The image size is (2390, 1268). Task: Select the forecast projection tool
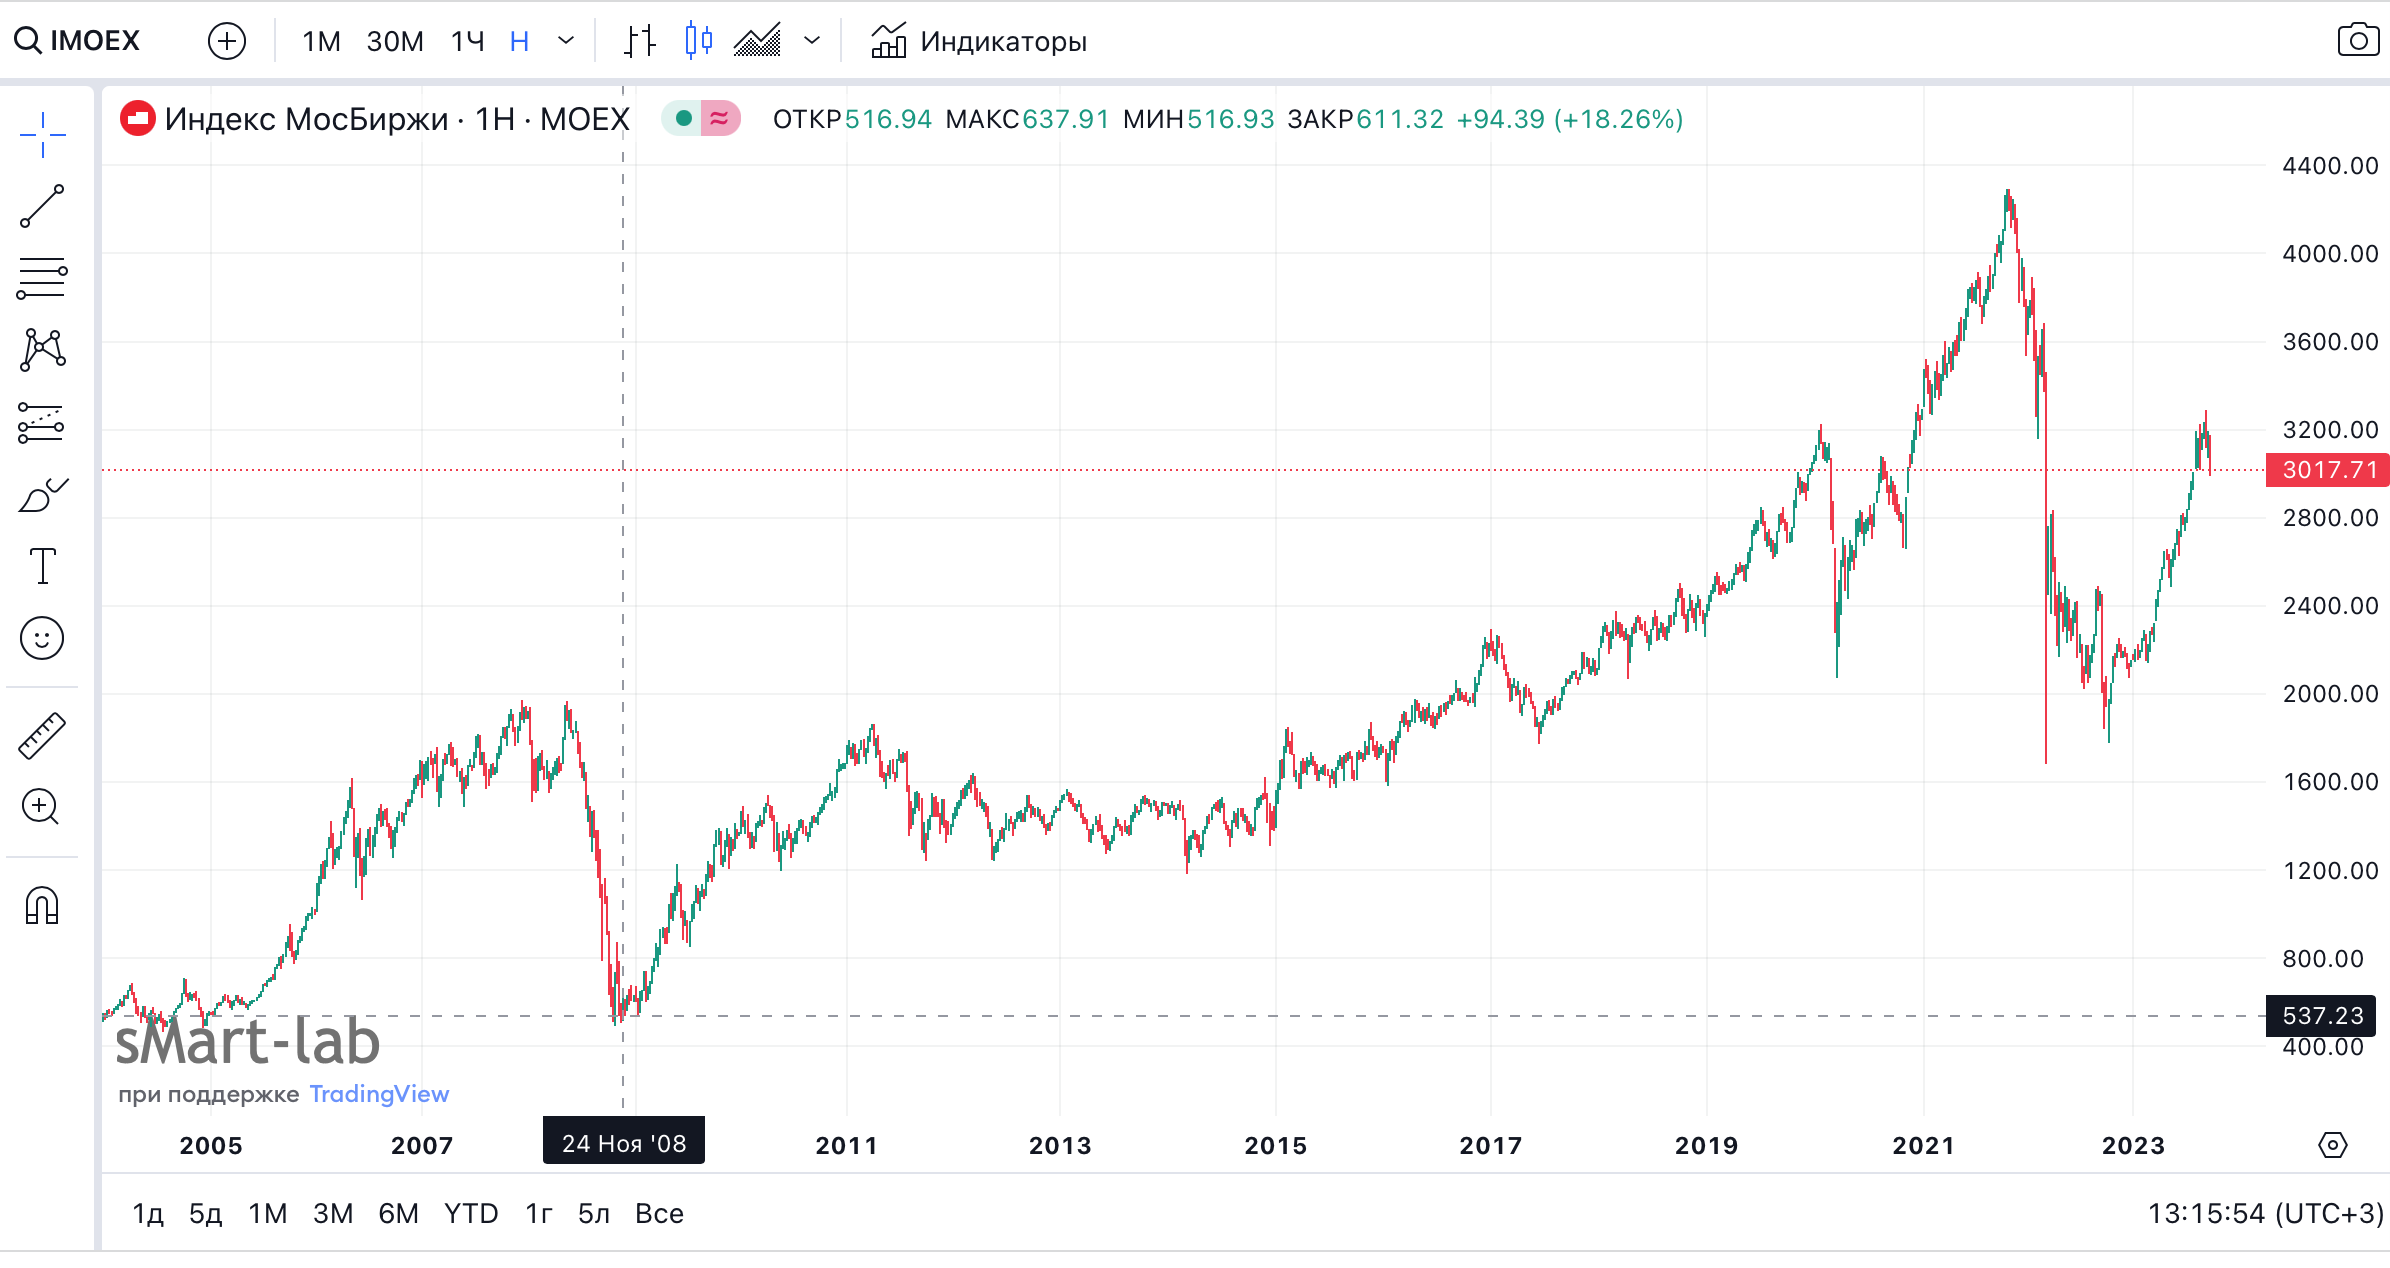[42, 422]
